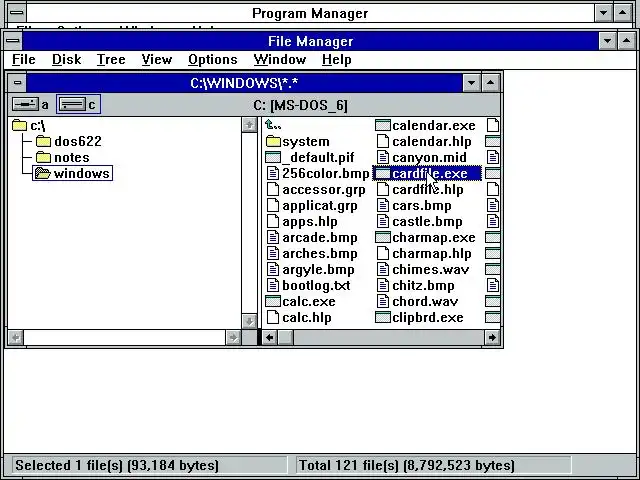
Task: Open the Options menu
Action: pos(212,60)
